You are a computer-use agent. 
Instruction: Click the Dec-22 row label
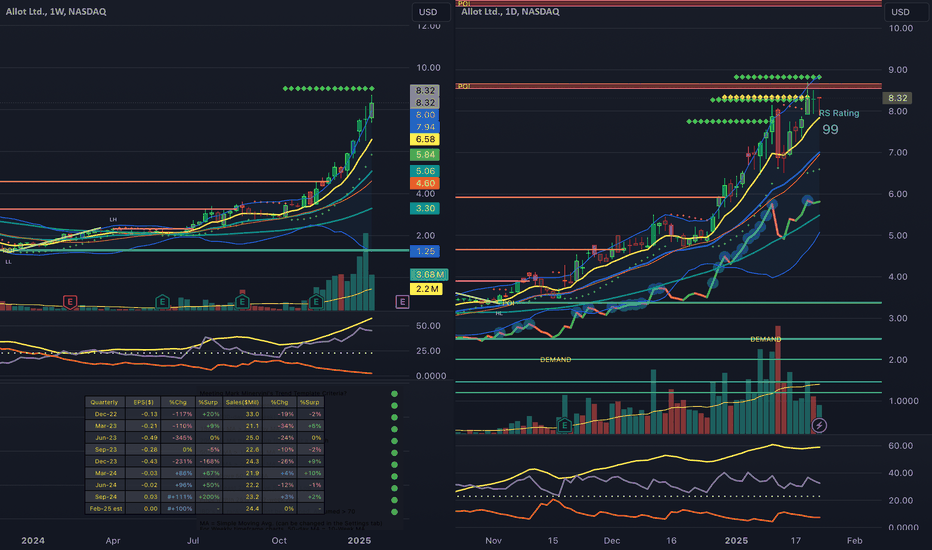coord(105,414)
